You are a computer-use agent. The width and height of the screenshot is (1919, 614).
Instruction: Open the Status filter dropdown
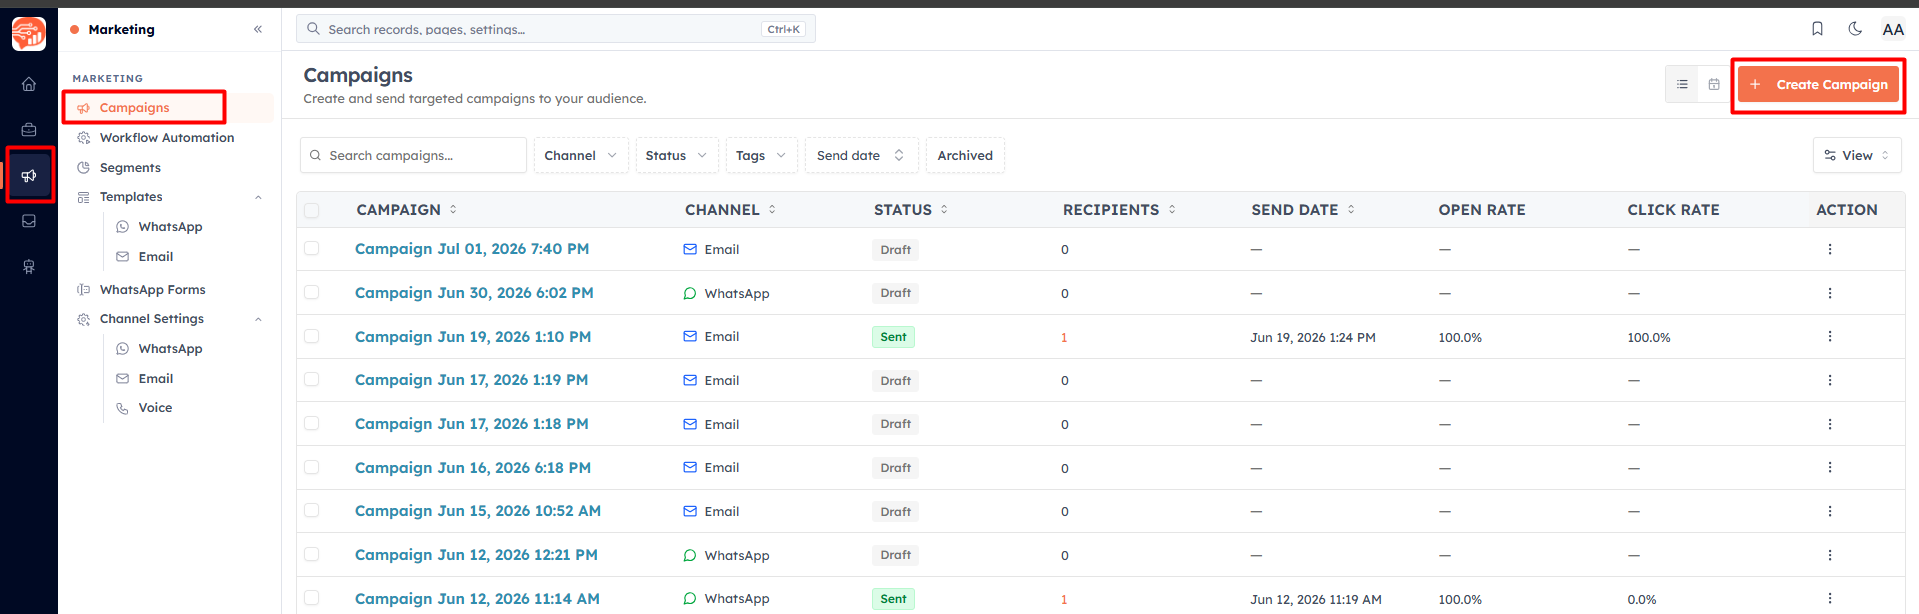(677, 155)
